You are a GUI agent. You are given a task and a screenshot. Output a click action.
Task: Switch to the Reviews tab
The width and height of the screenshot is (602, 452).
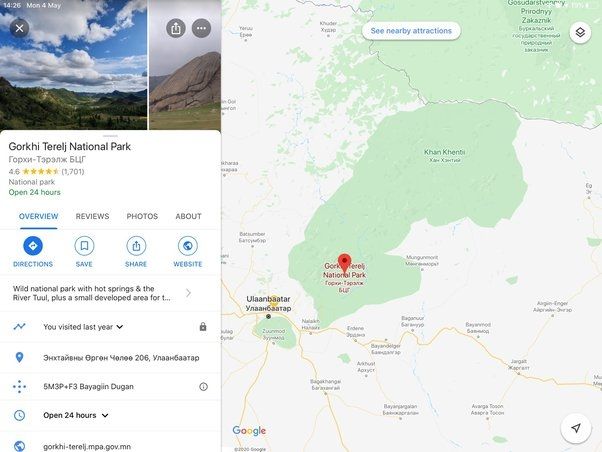click(x=93, y=216)
